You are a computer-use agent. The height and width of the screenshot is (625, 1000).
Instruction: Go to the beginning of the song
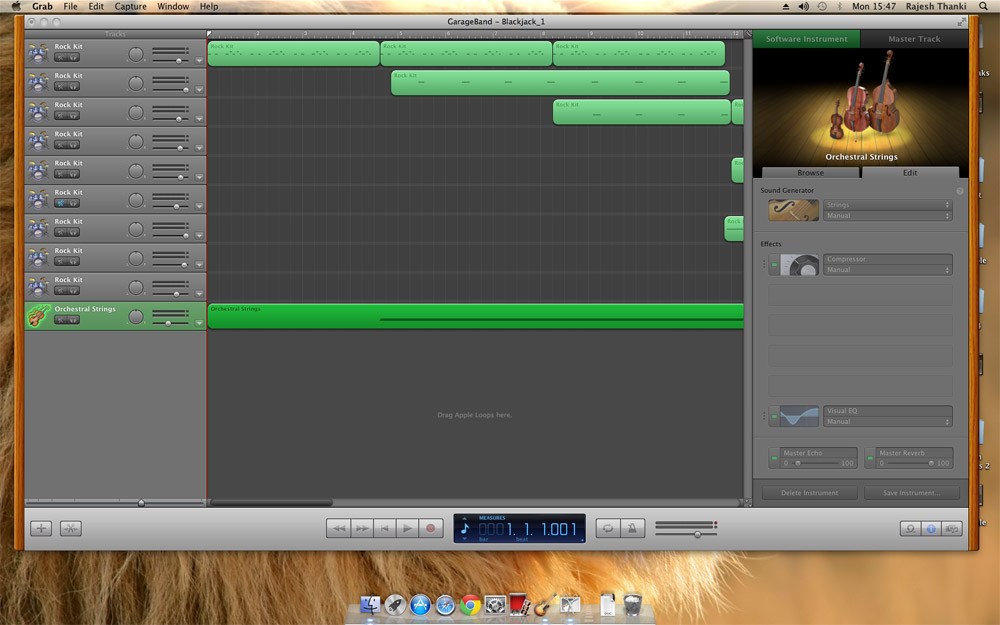[x=385, y=528]
